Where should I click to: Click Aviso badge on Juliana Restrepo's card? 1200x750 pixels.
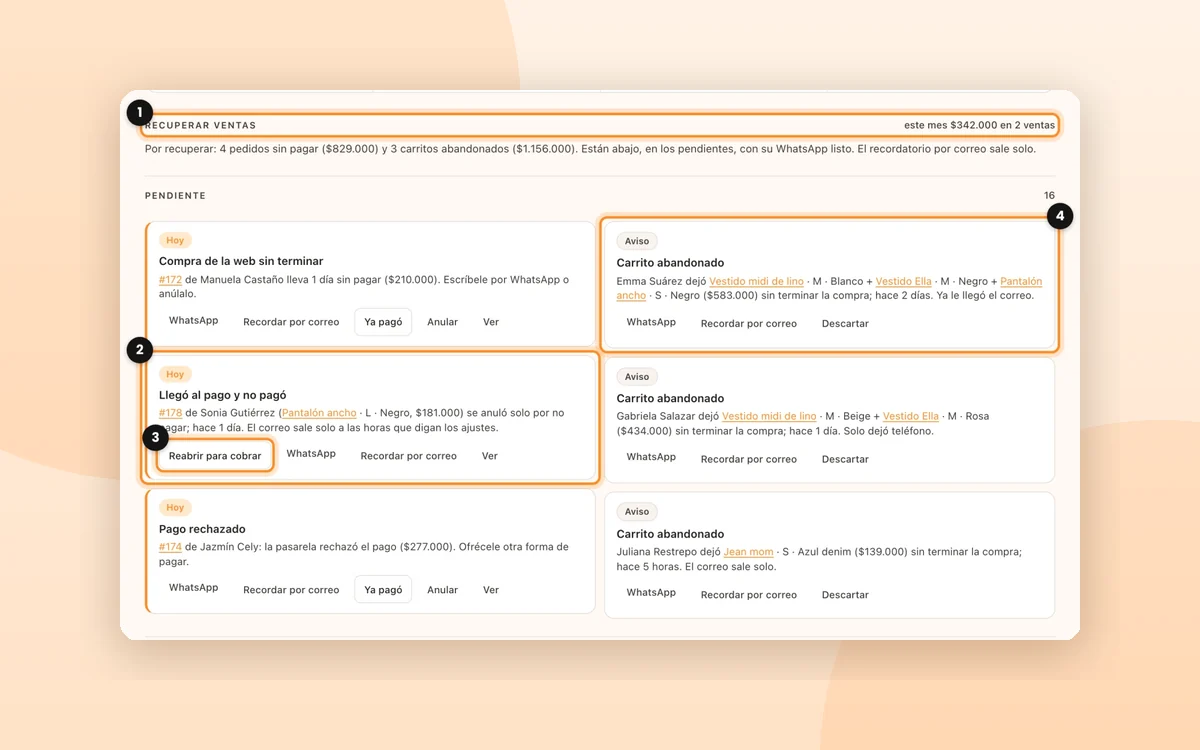[x=637, y=512]
